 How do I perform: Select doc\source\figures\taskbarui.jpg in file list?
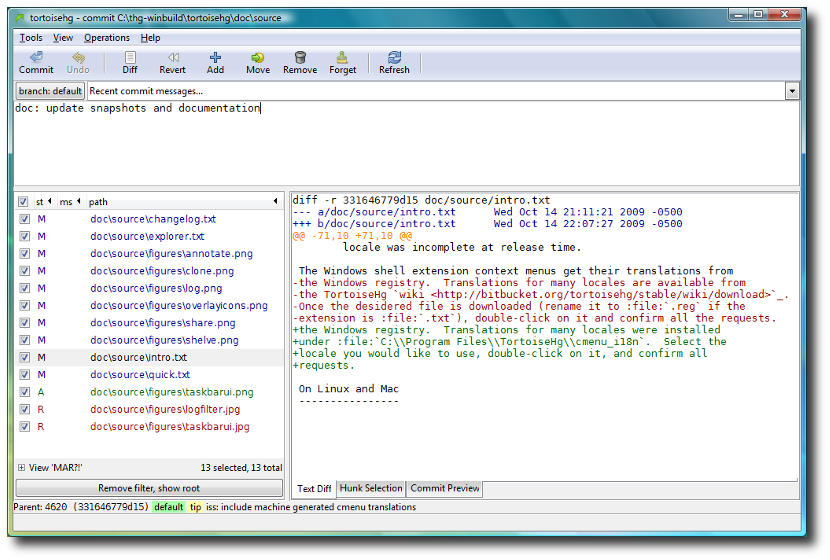(x=169, y=427)
